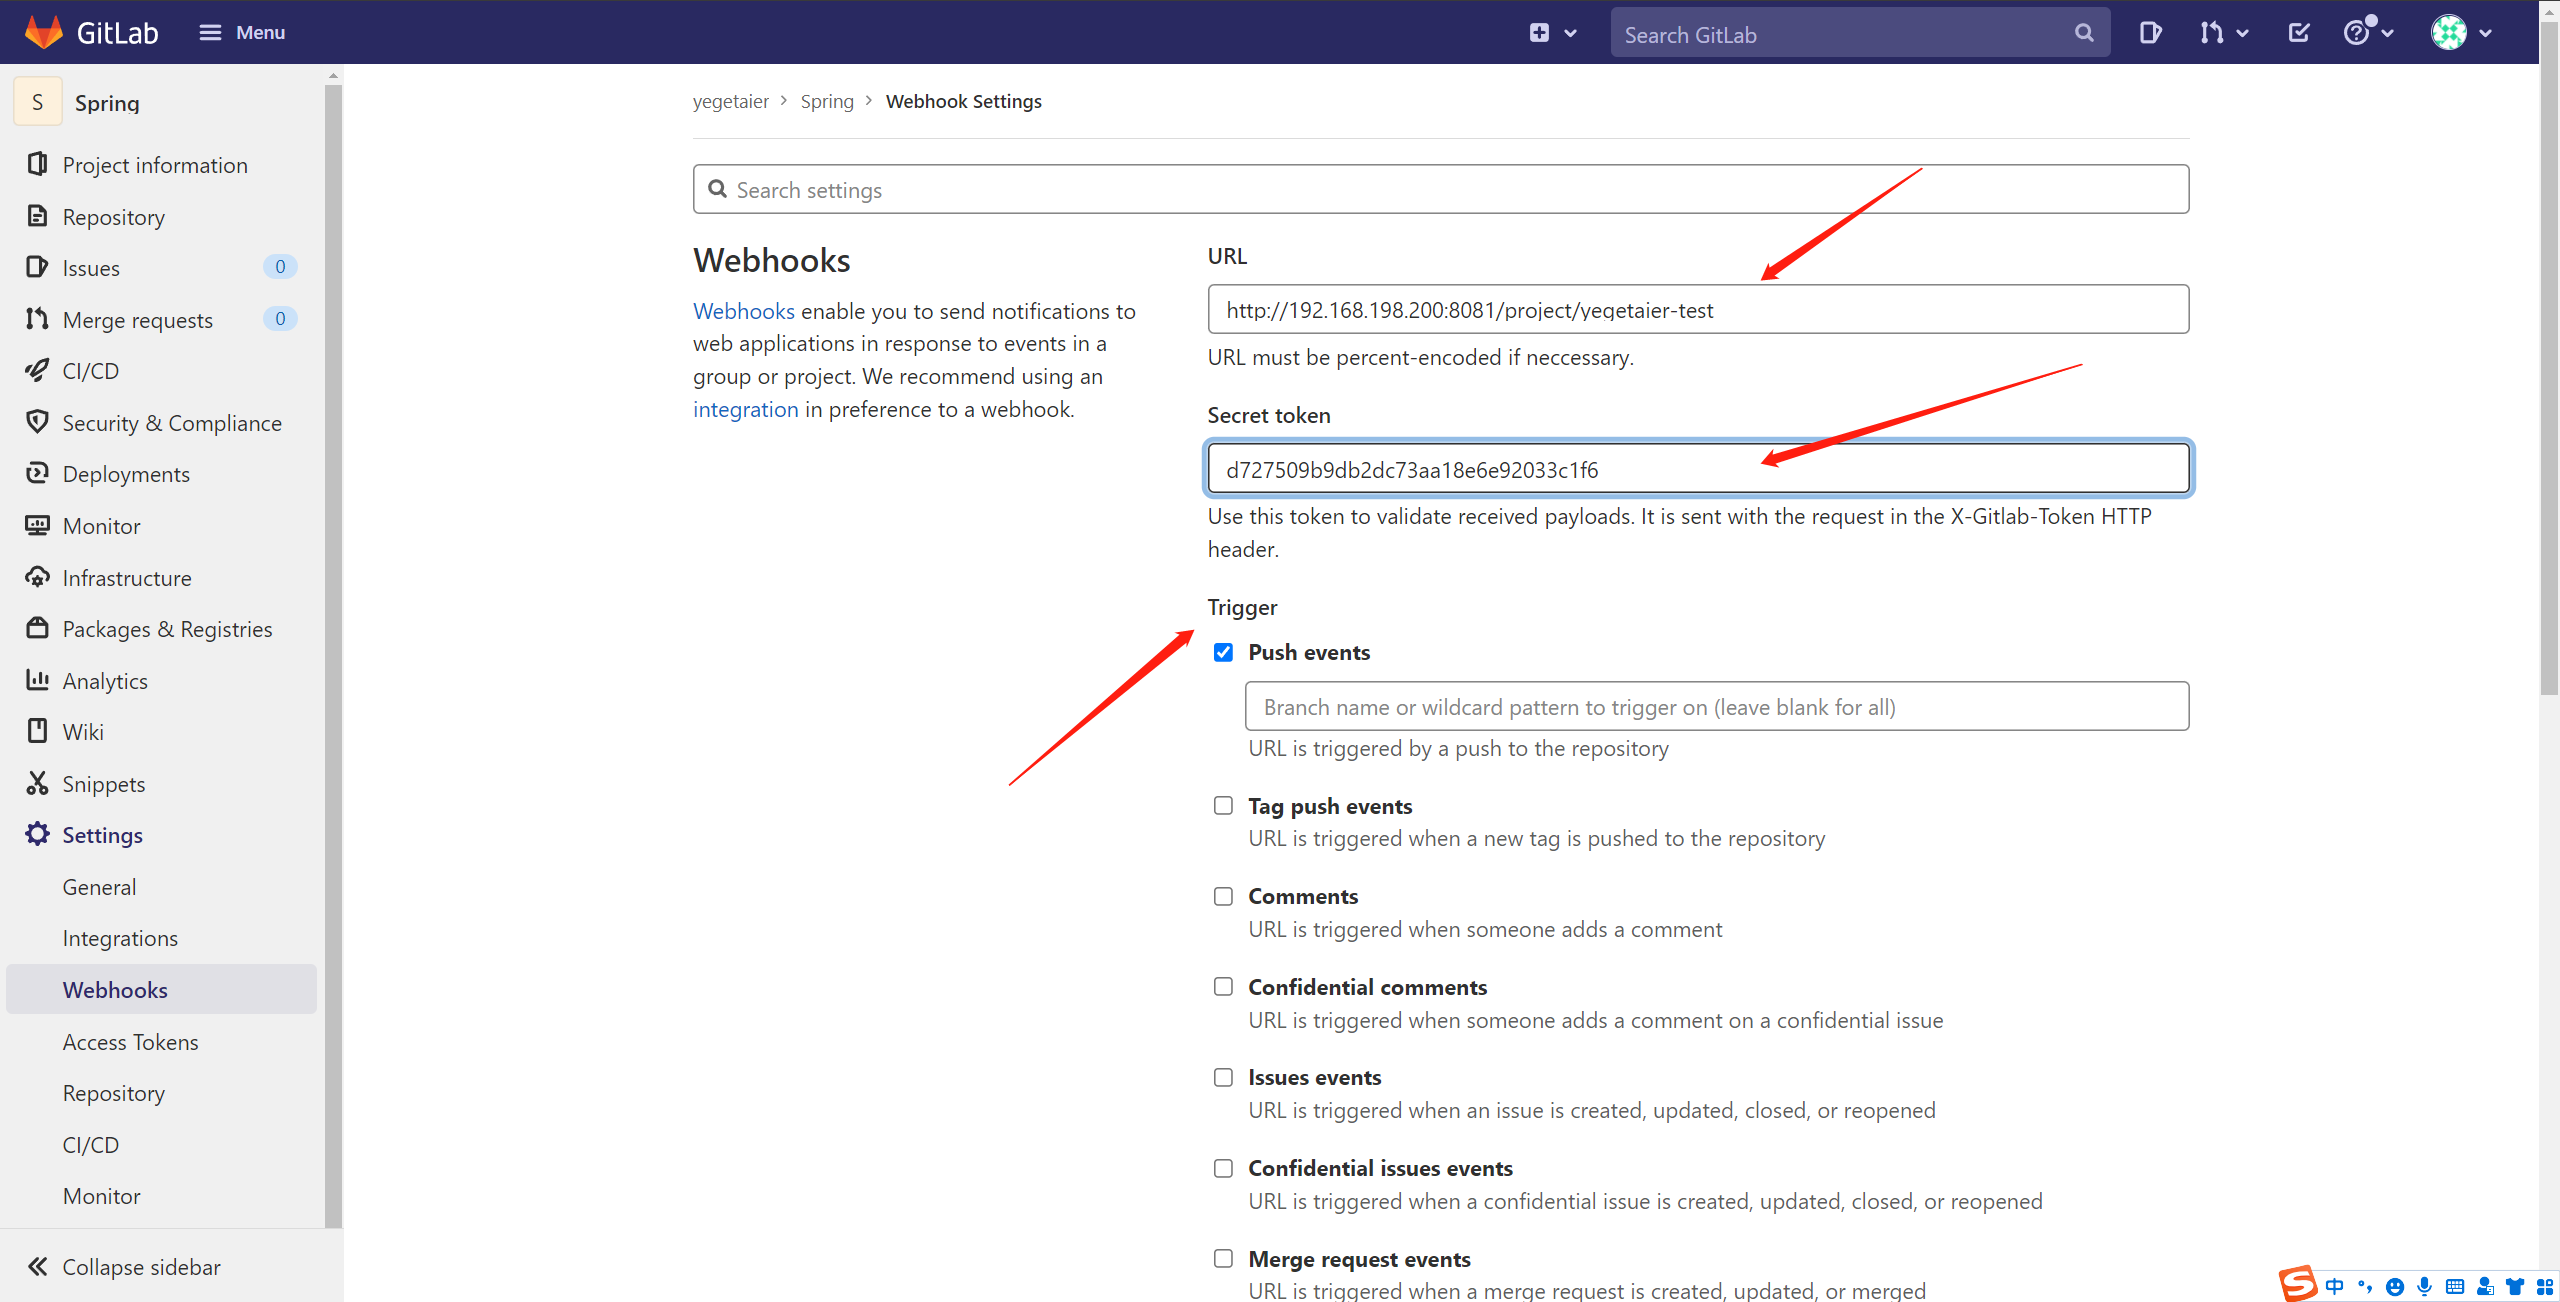Click the CI/CD rocket icon in sidebar
This screenshot has width=2560, height=1302.
[37, 371]
